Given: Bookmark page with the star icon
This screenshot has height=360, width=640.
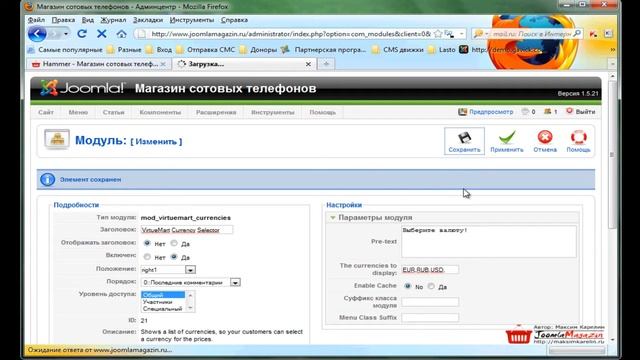Looking at the screenshot, I should pos(438,34).
